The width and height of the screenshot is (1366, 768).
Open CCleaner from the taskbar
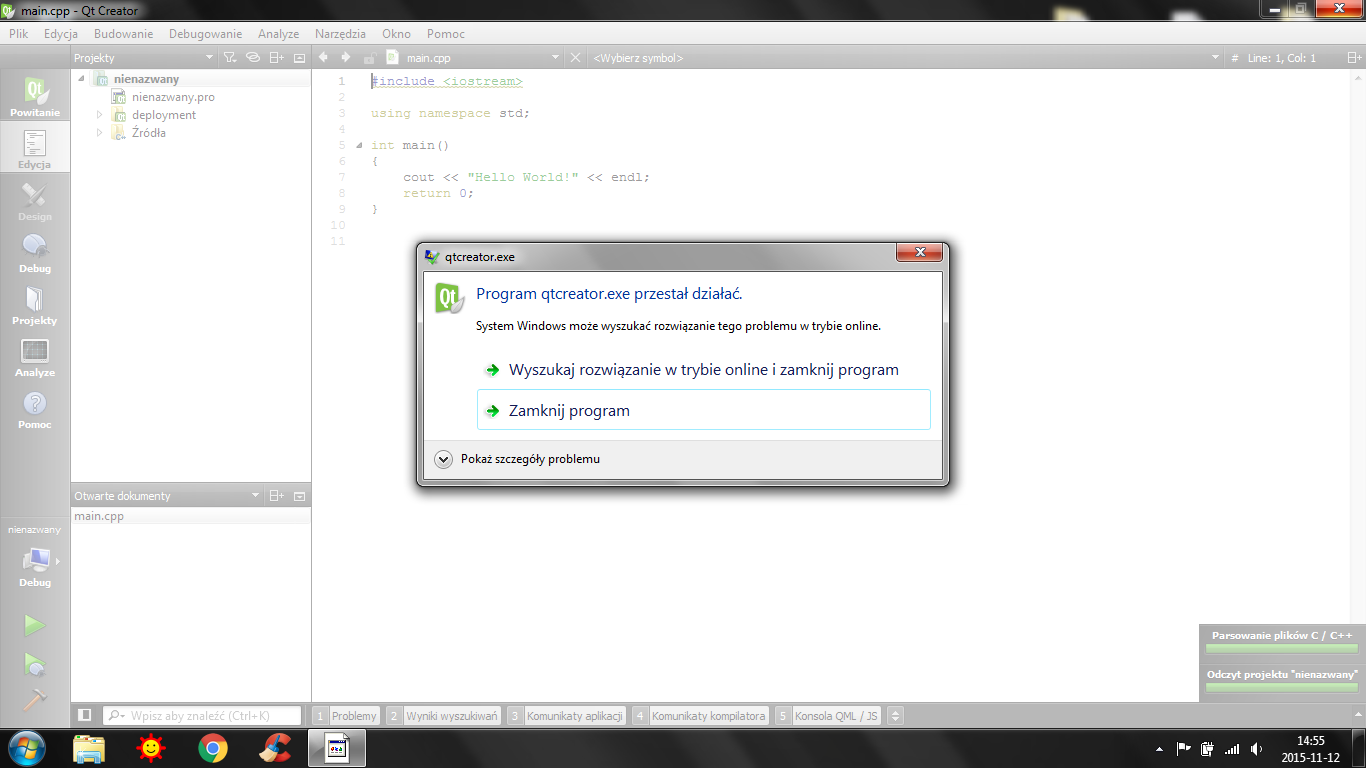[274, 747]
